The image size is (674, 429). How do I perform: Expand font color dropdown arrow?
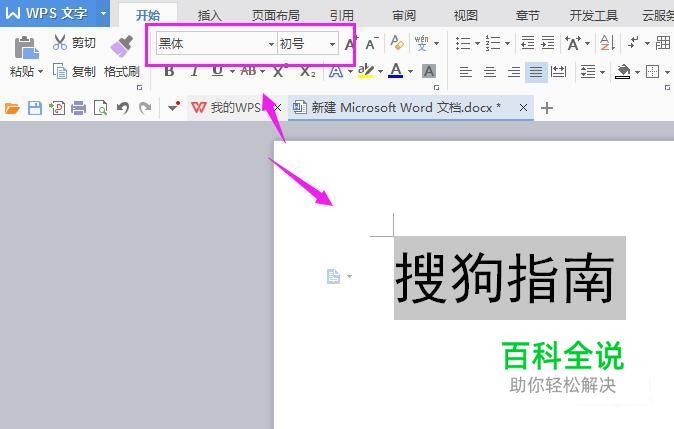[x=411, y=71]
